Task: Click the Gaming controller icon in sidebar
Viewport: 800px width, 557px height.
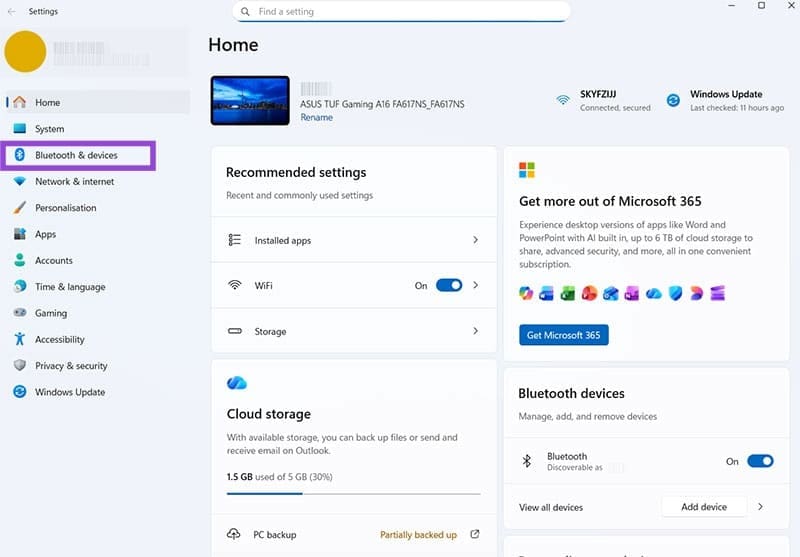Action: coord(20,313)
